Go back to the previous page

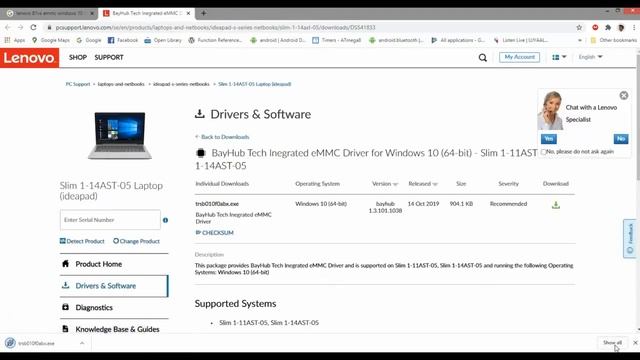coord(8,27)
